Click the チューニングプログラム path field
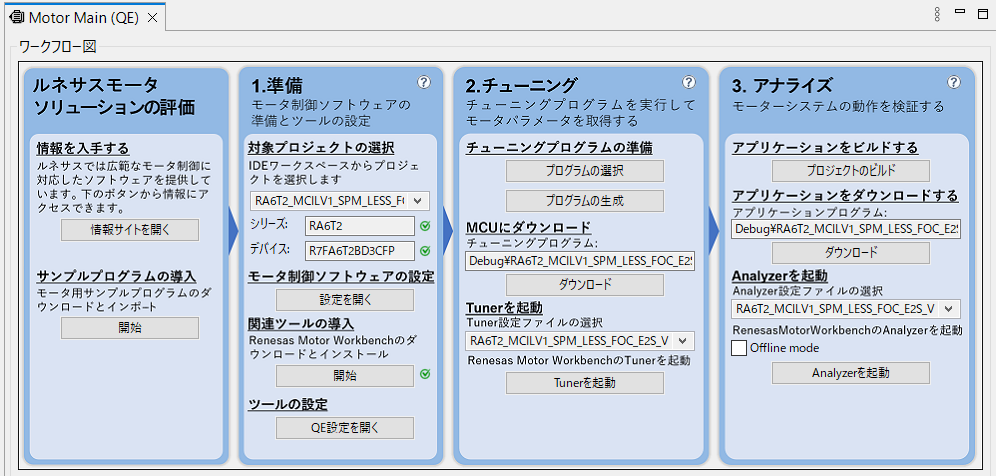This screenshot has width=996, height=476. tap(580, 261)
